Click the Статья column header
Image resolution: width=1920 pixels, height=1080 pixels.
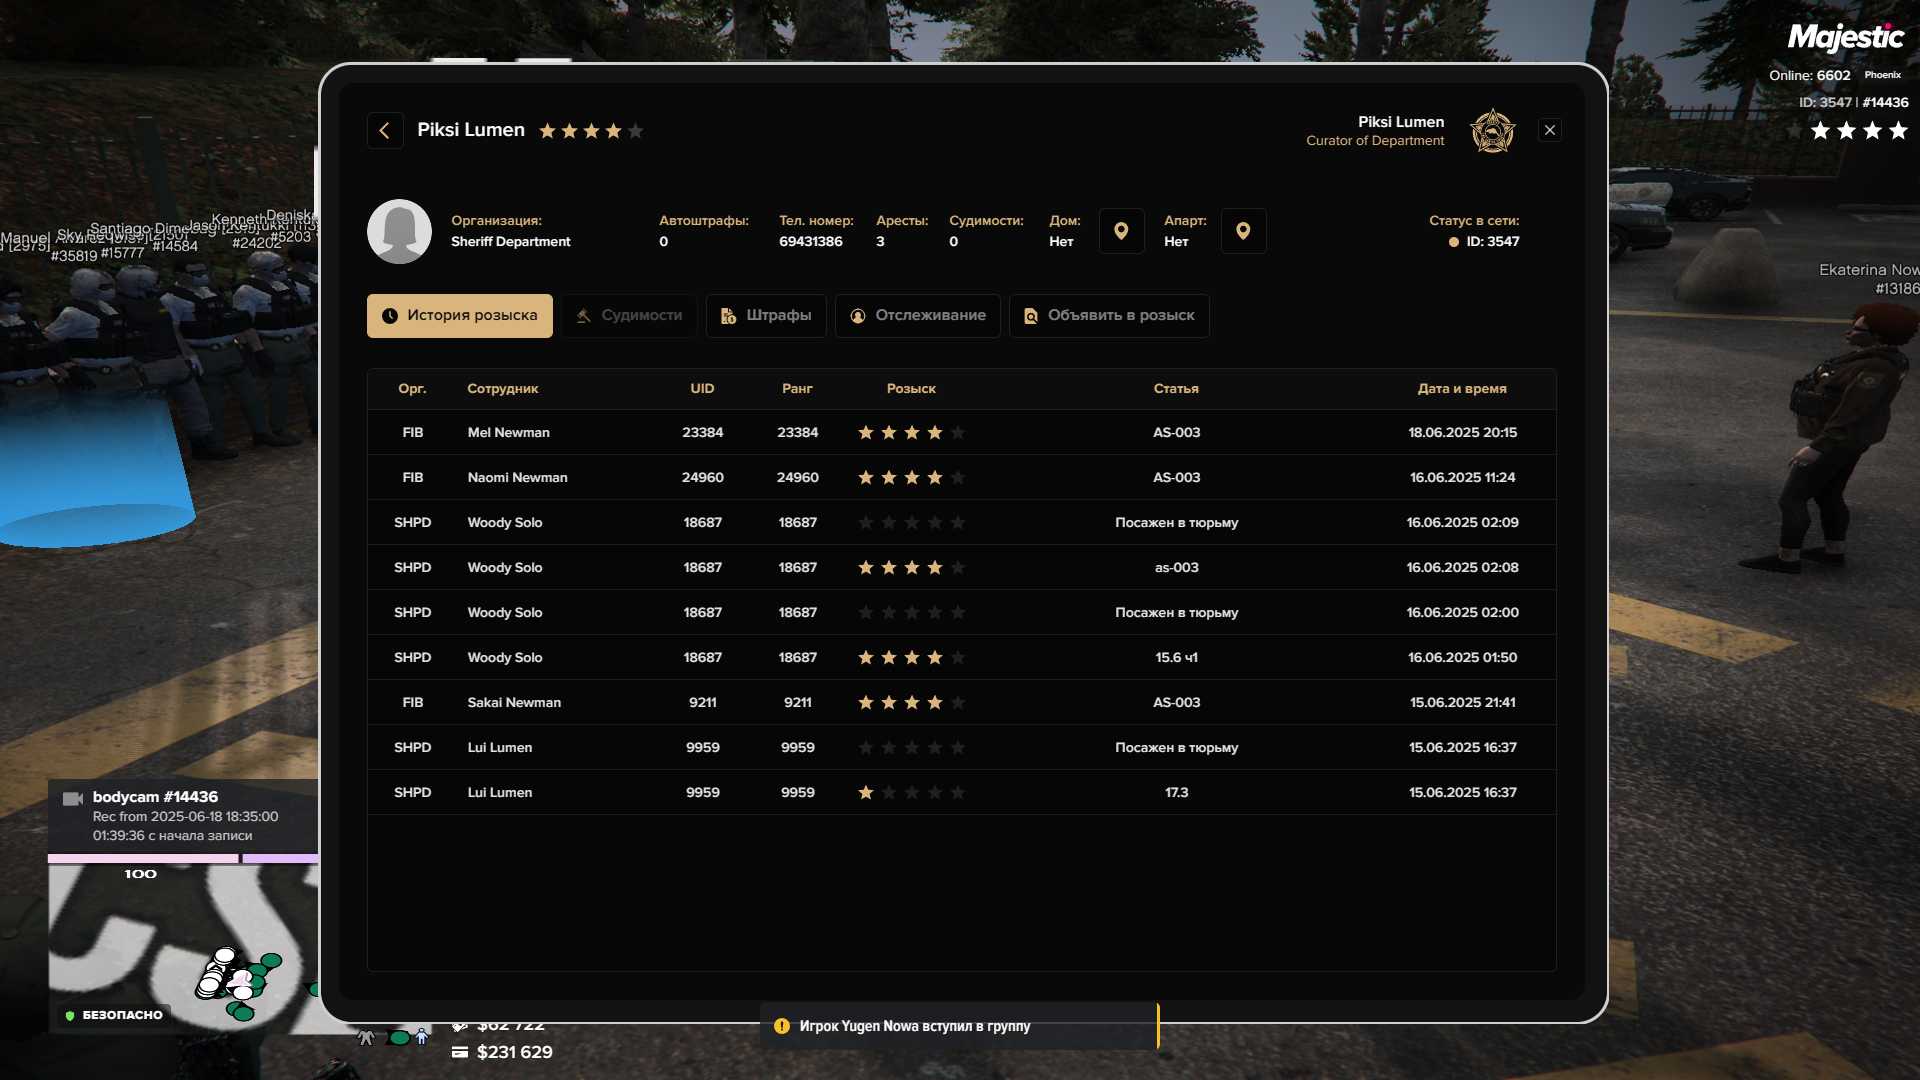point(1176,389)
